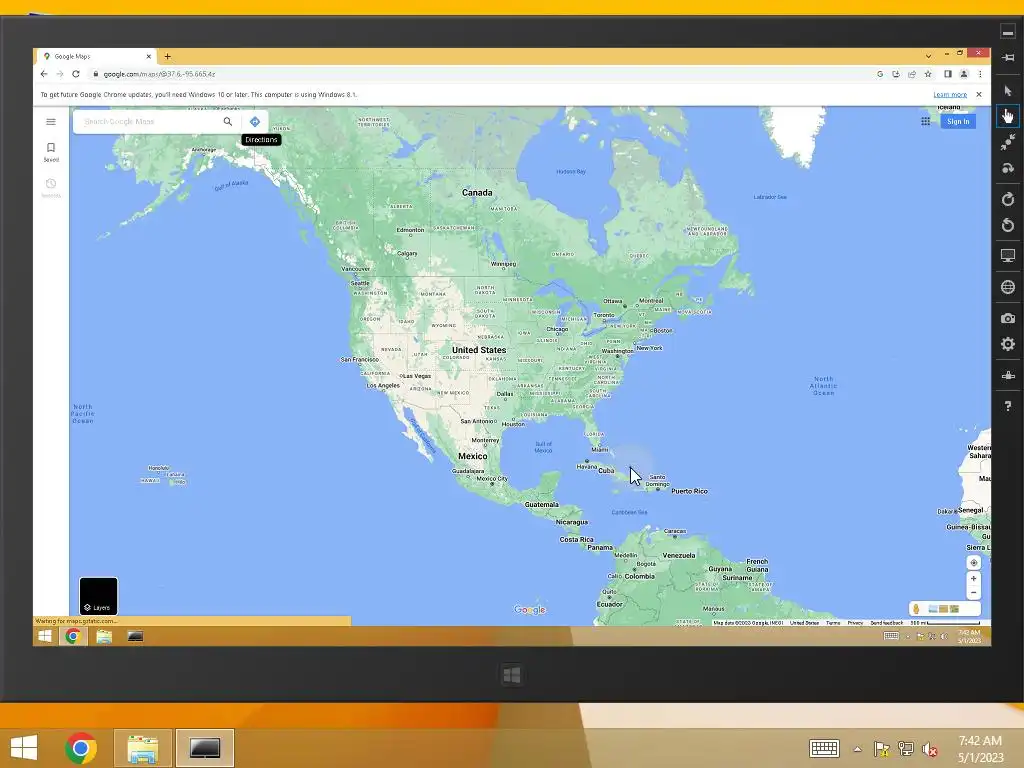This screenshot has width=1024, height=768.
Task: Select the Google Maps browser tab
Action: [x=97, y=56]
